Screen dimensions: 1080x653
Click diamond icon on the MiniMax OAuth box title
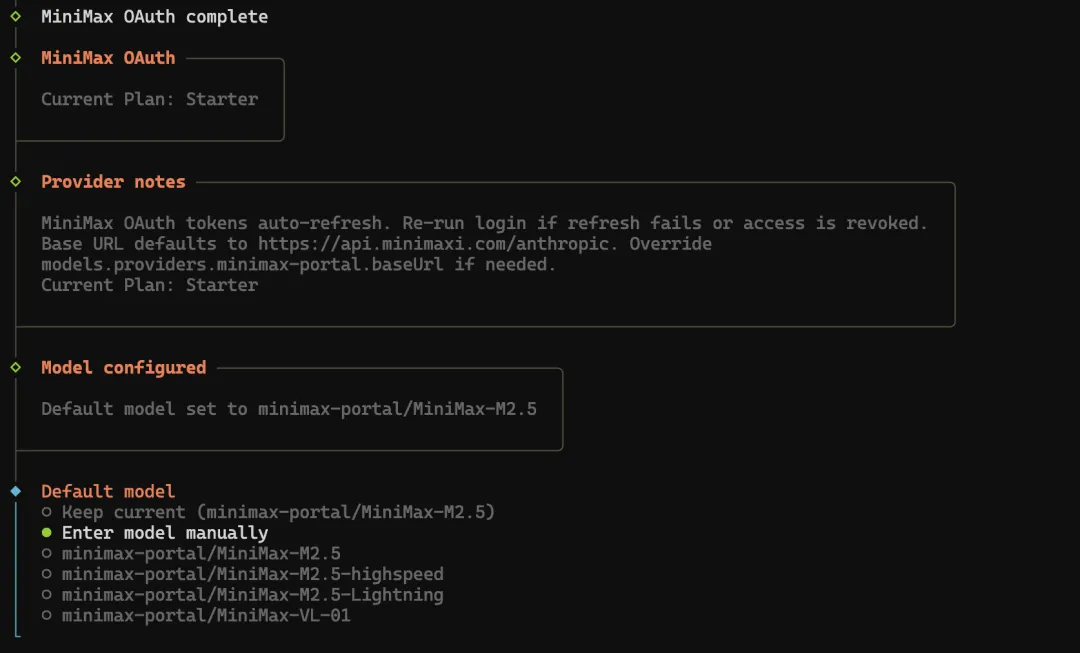[x=15, y=58]
